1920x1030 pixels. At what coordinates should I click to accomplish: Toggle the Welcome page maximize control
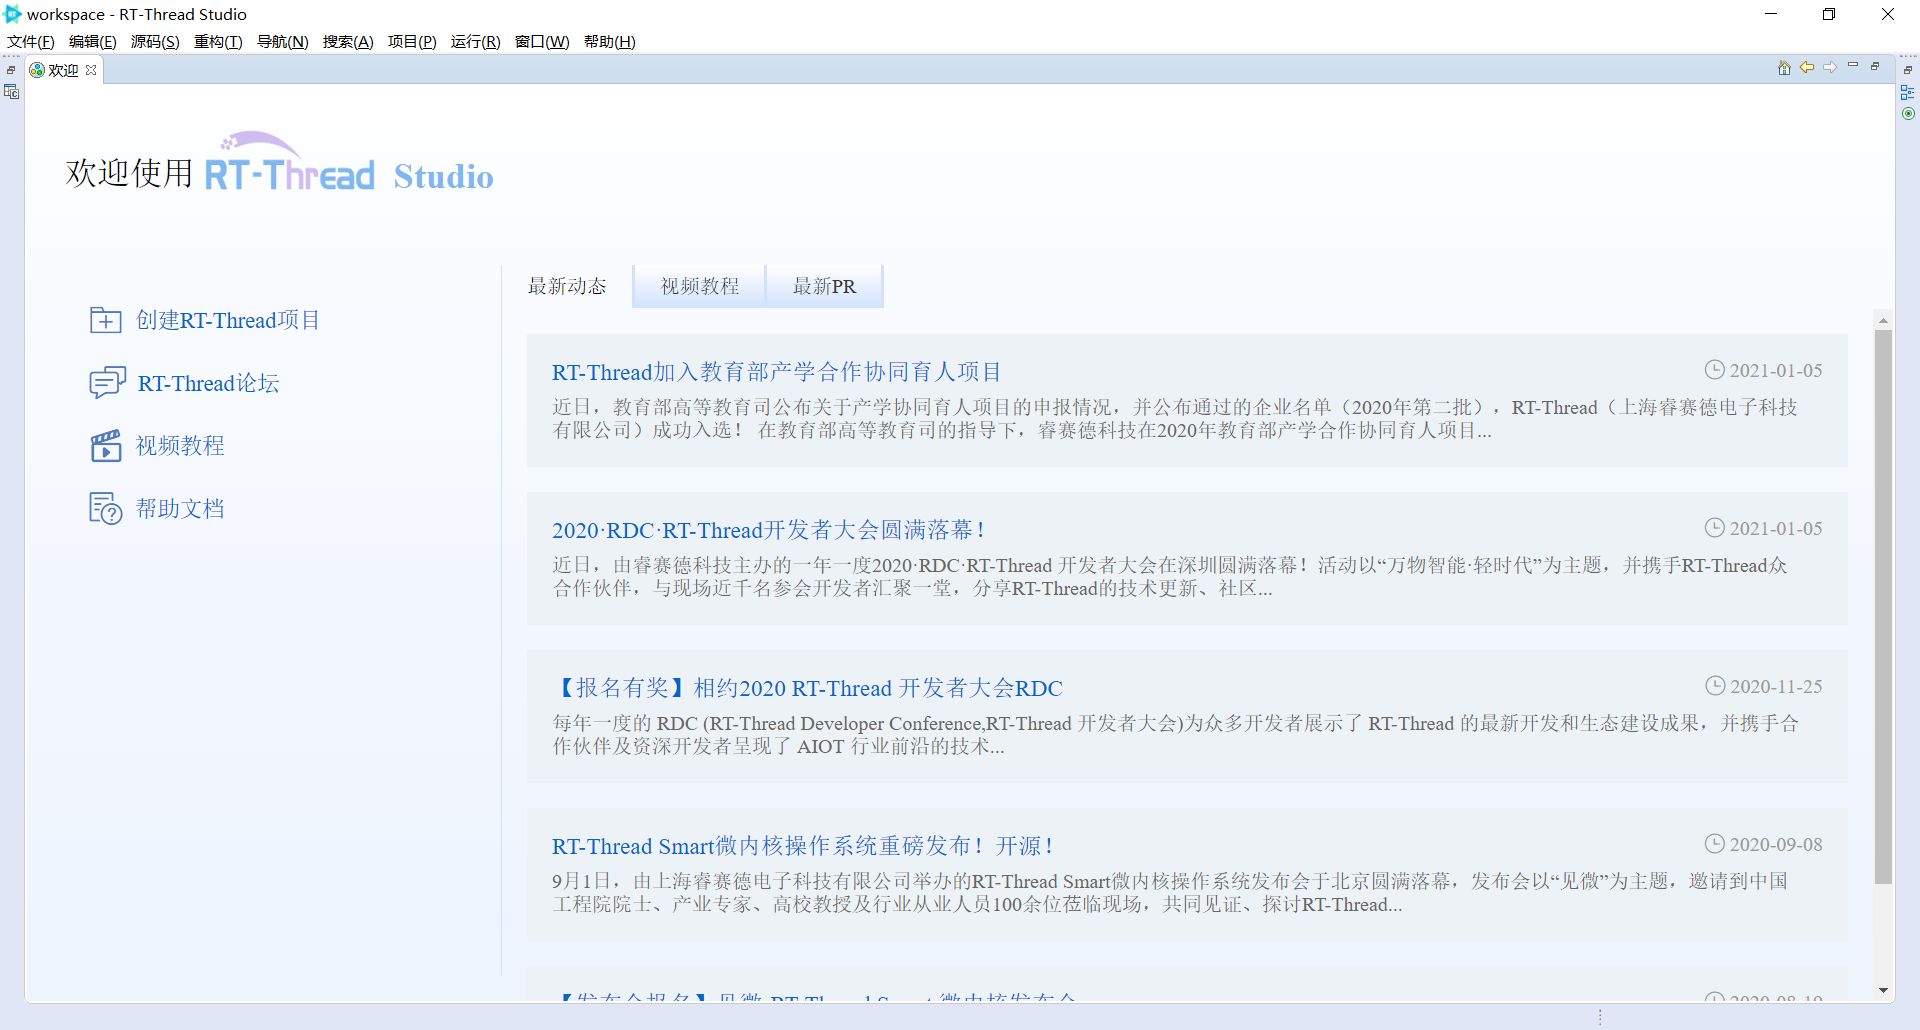tap(1877, 66)
